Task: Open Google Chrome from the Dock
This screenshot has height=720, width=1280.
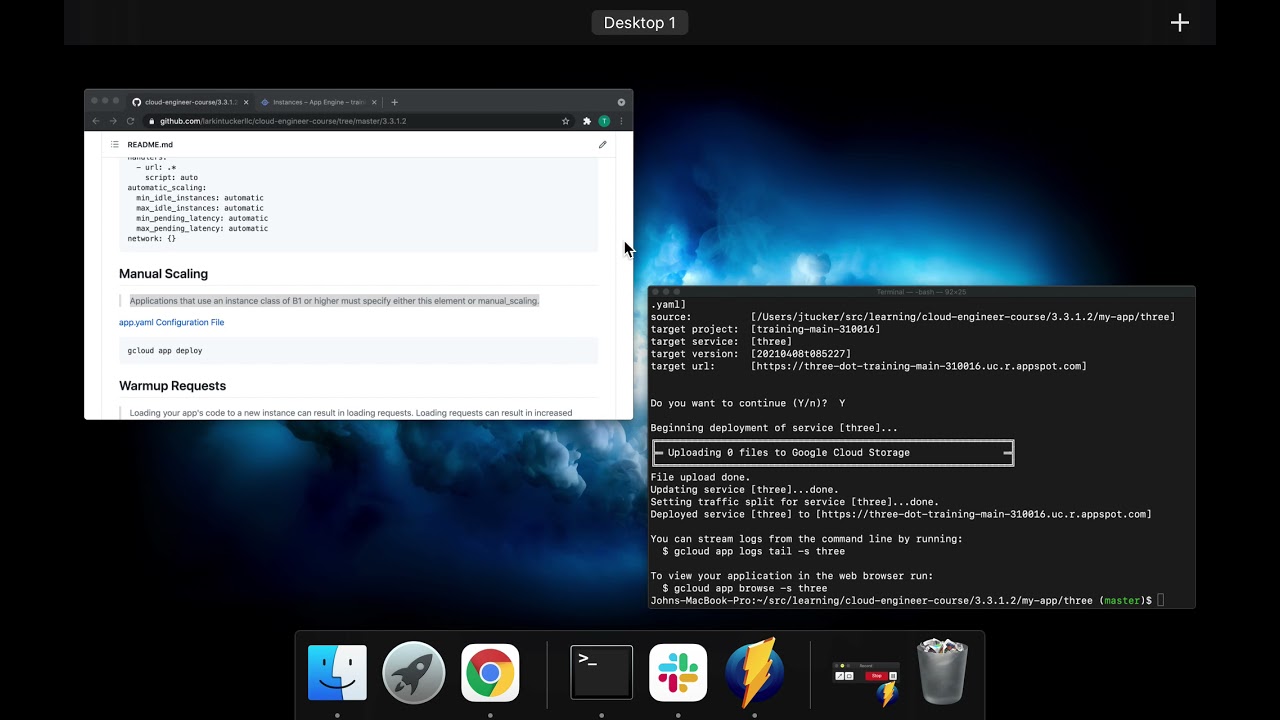Action: tap(490, 672)
